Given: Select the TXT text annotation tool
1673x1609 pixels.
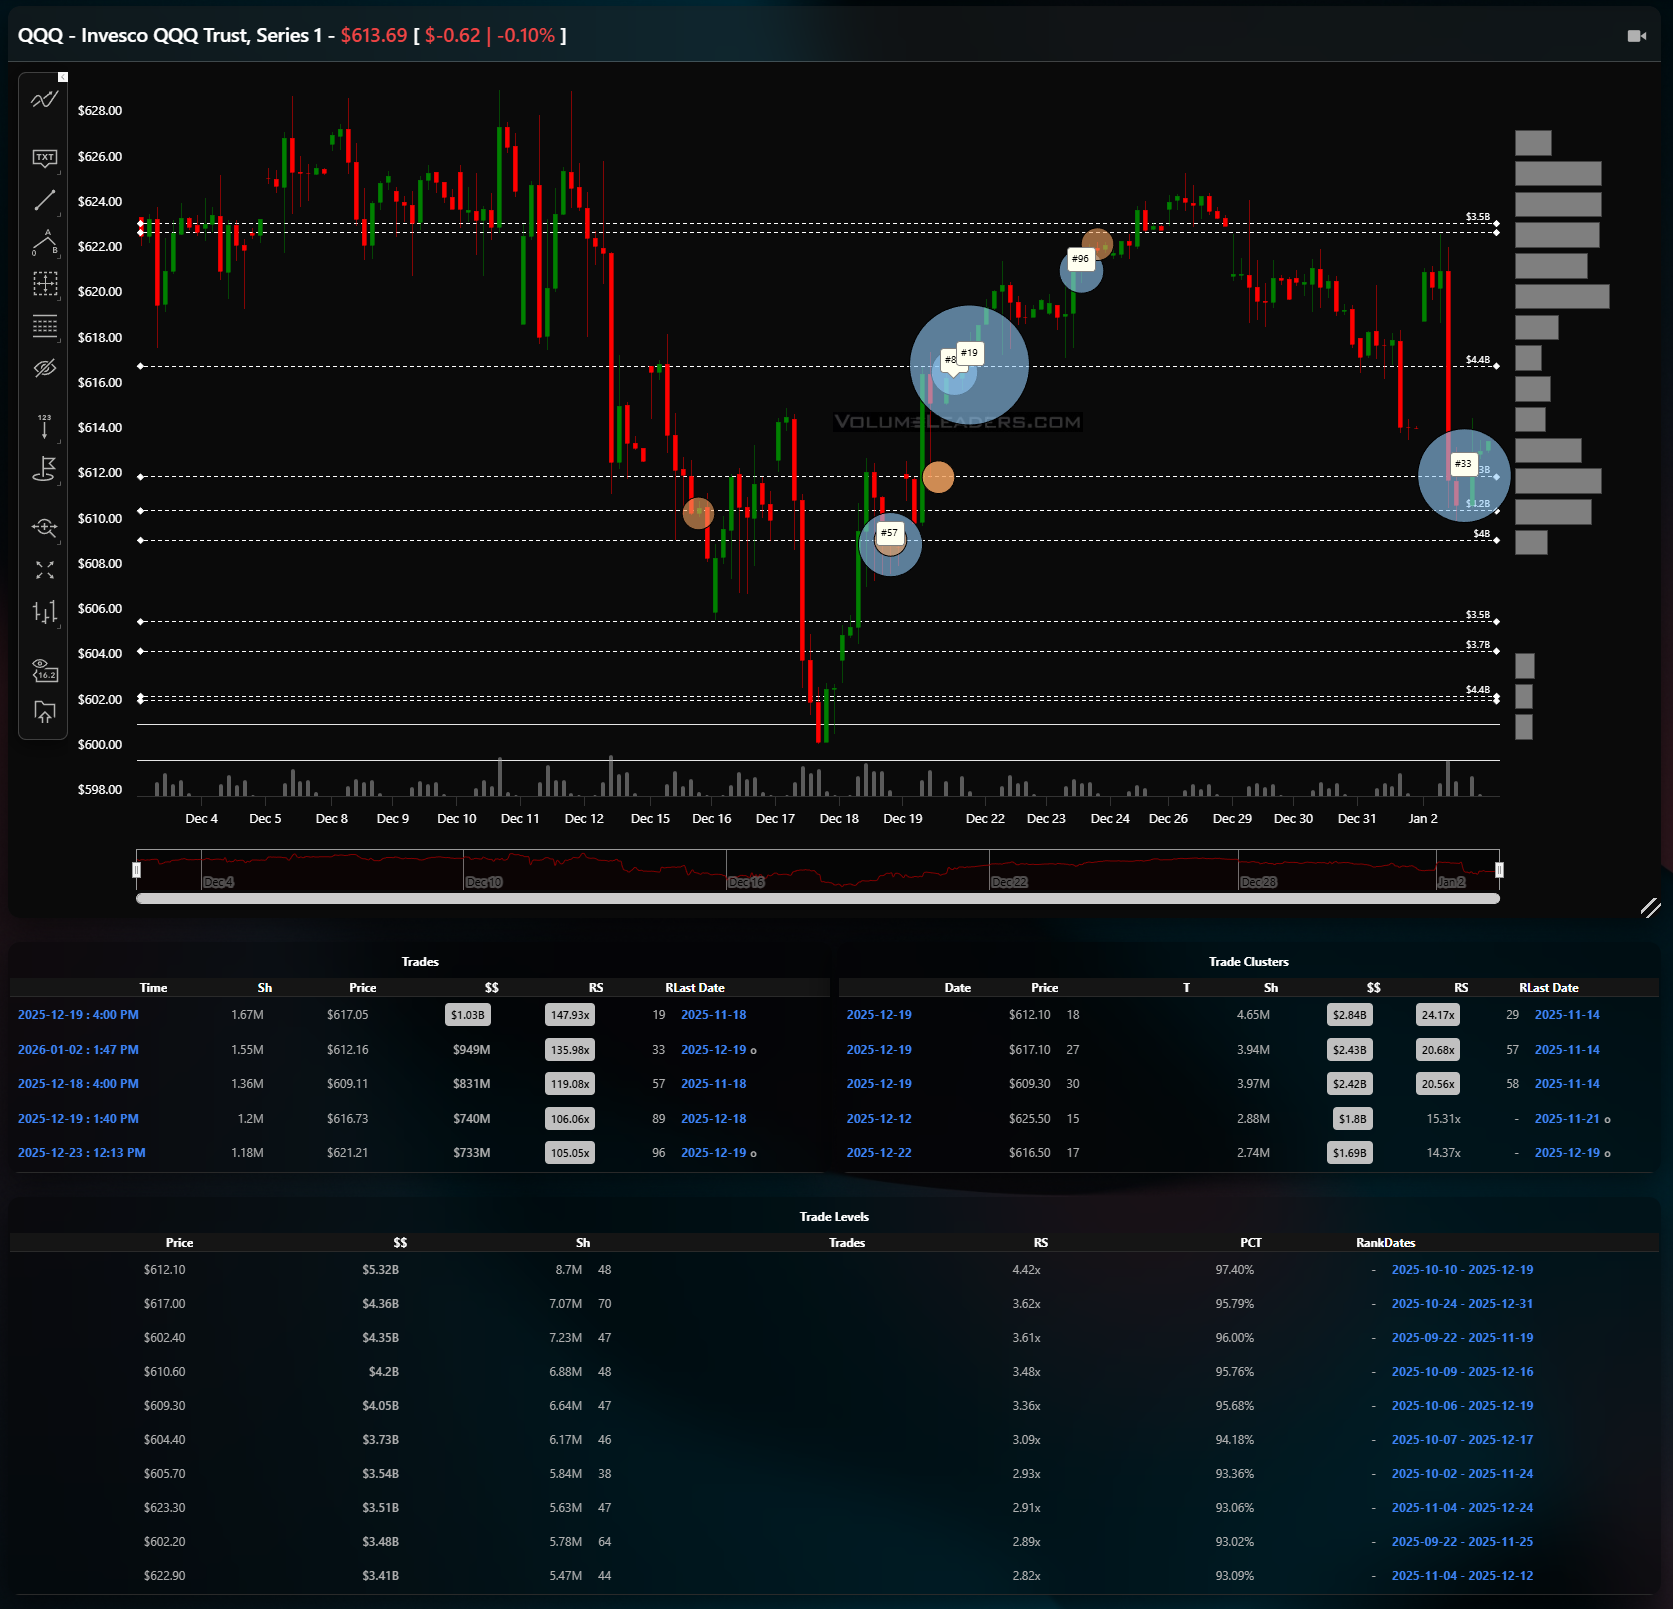Looking at the screenshot, I should click(45, 158).
